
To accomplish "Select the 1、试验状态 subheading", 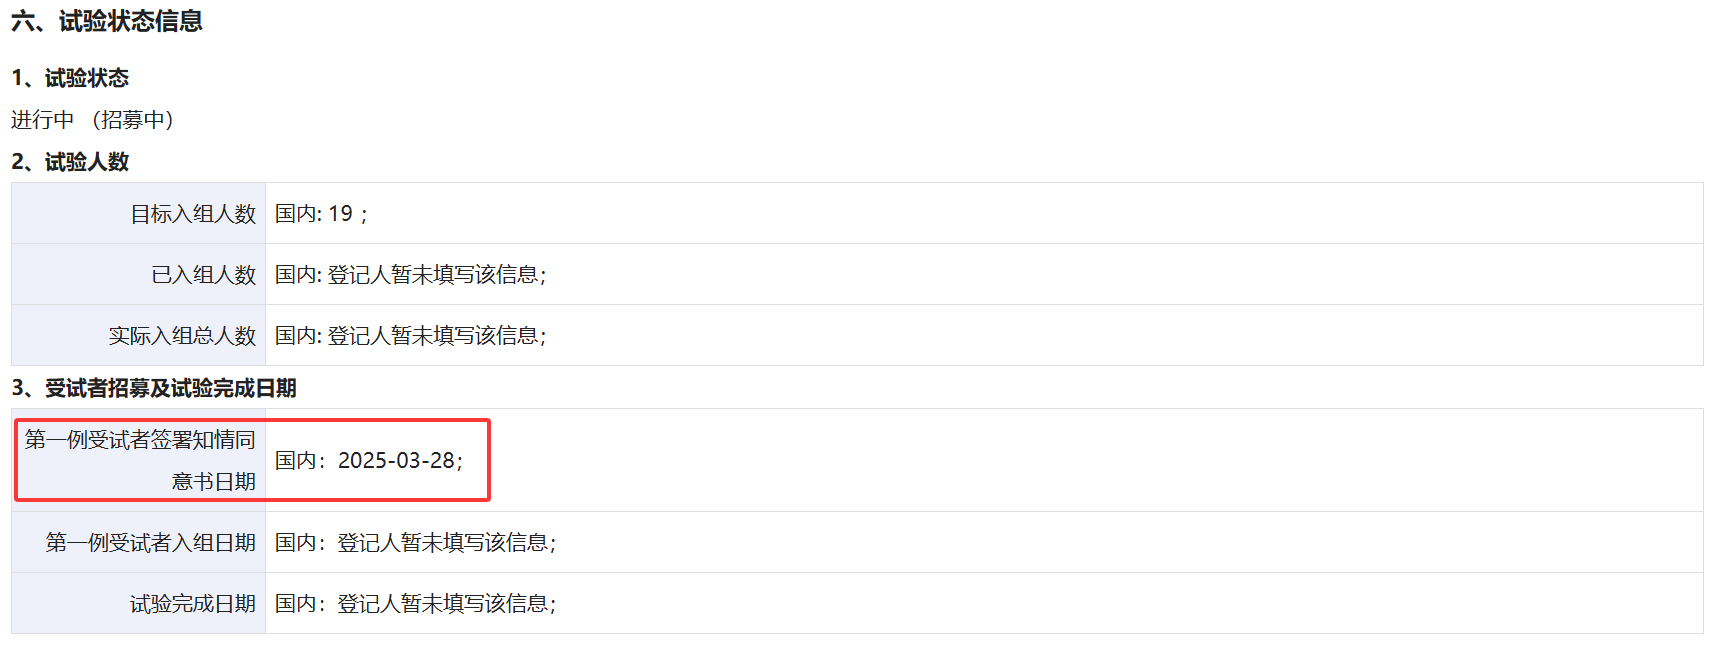I will click(x=70, y=78).
